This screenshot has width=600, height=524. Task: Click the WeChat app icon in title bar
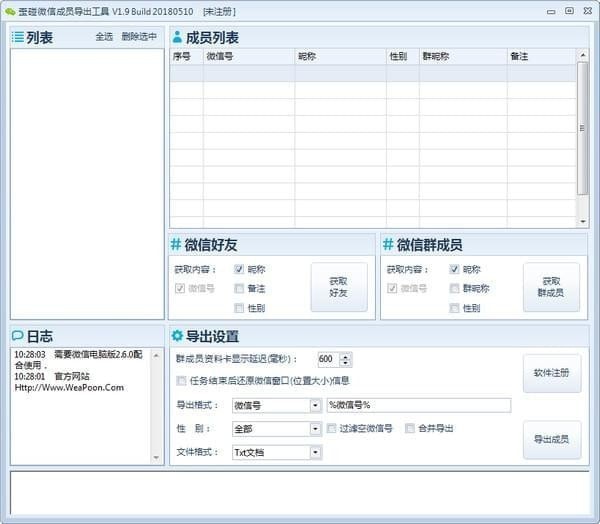click(x=10, y=11)
